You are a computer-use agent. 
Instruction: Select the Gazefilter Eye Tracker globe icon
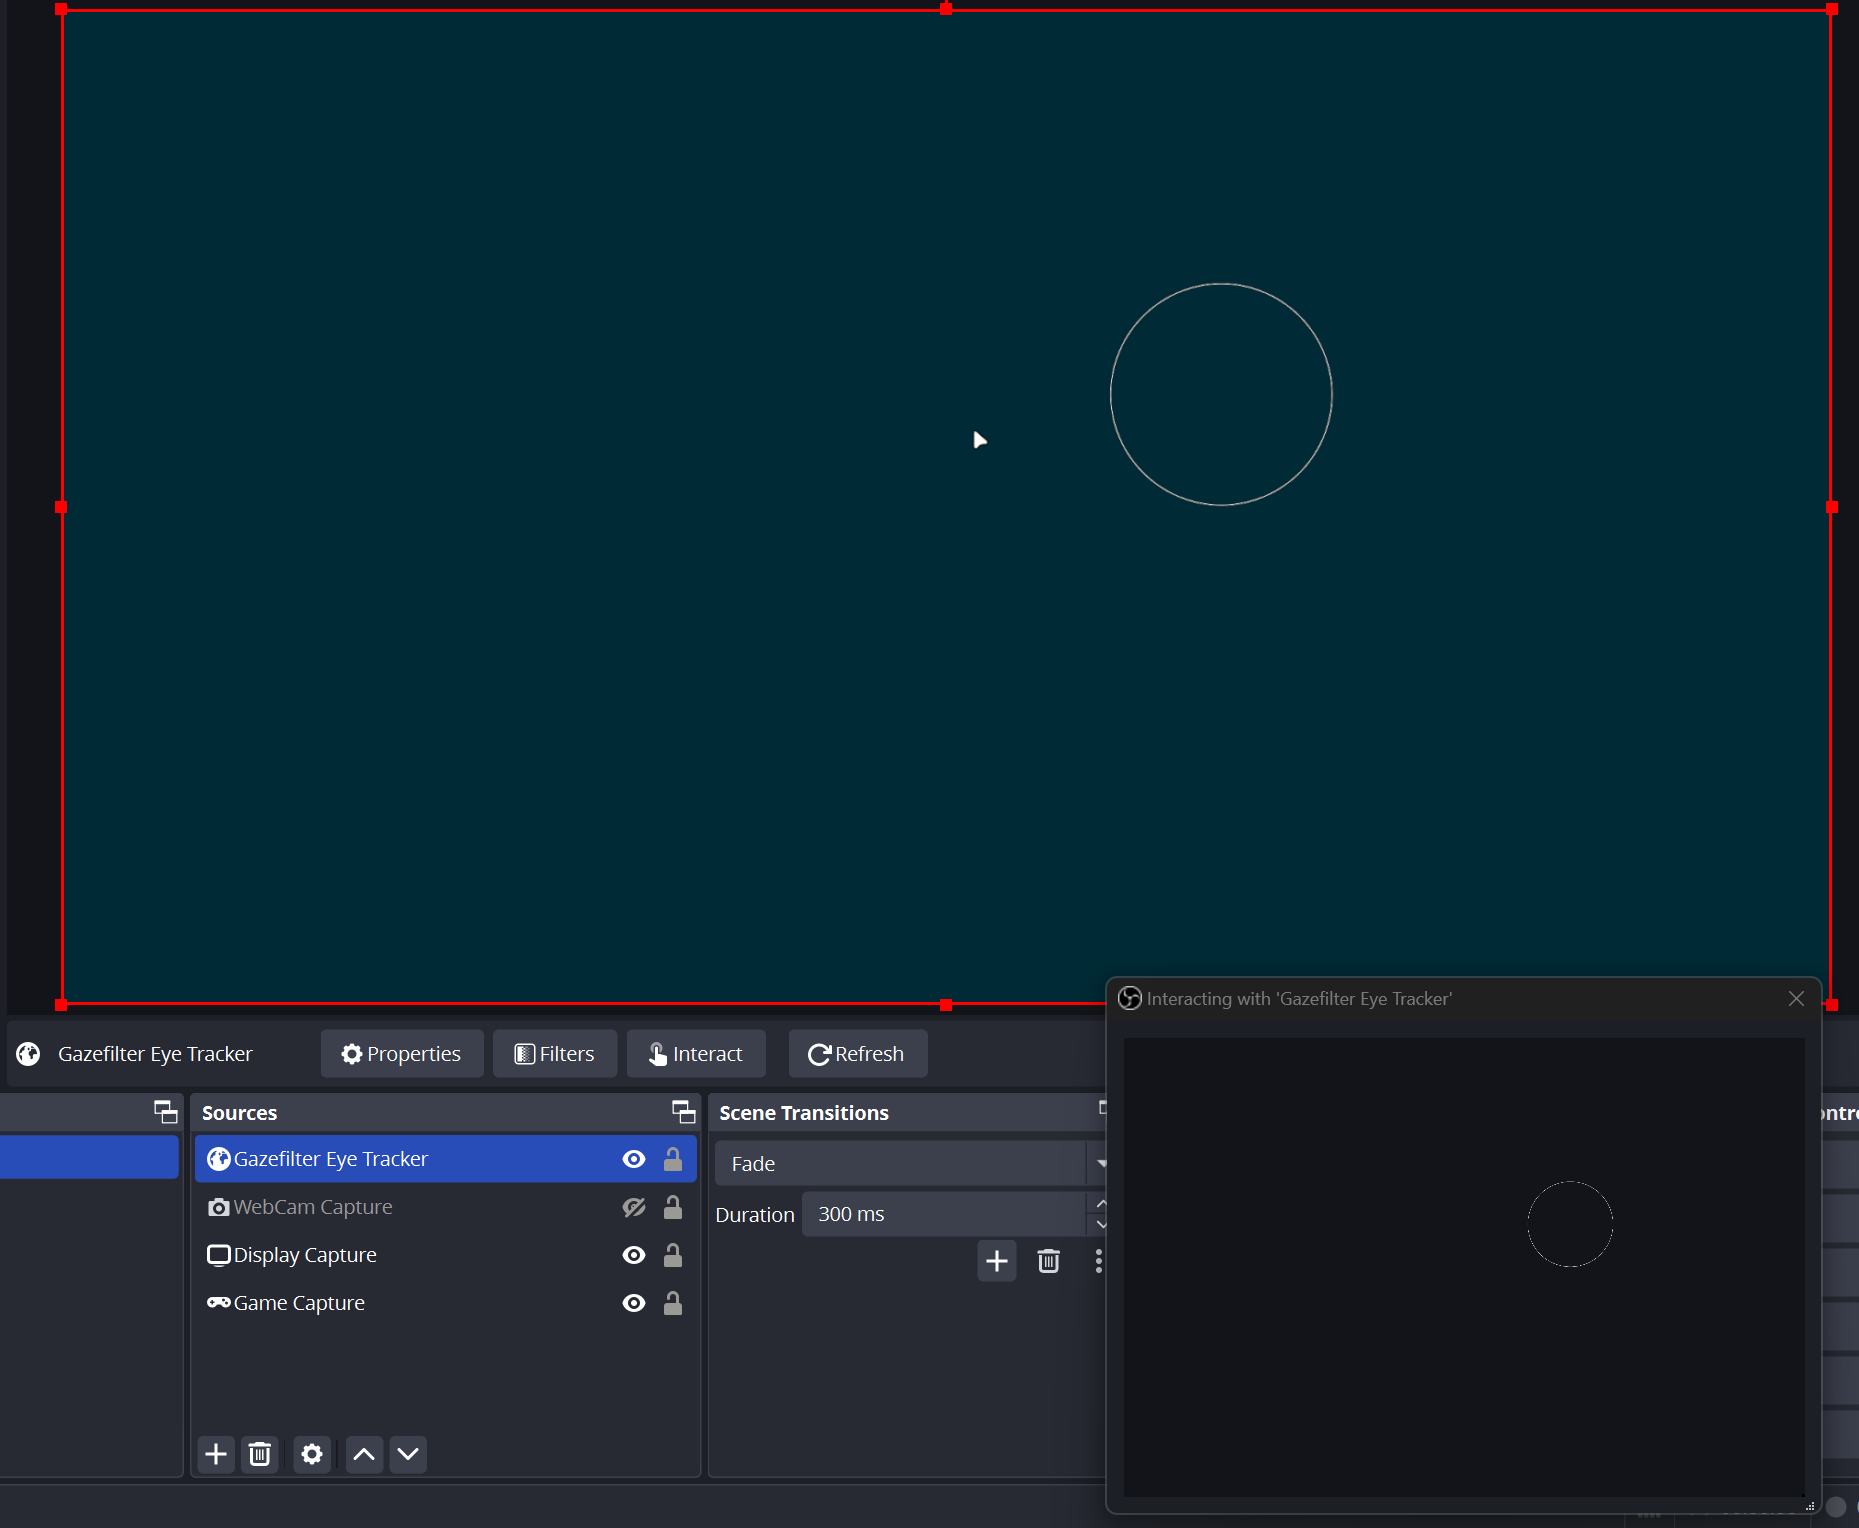218,1158
